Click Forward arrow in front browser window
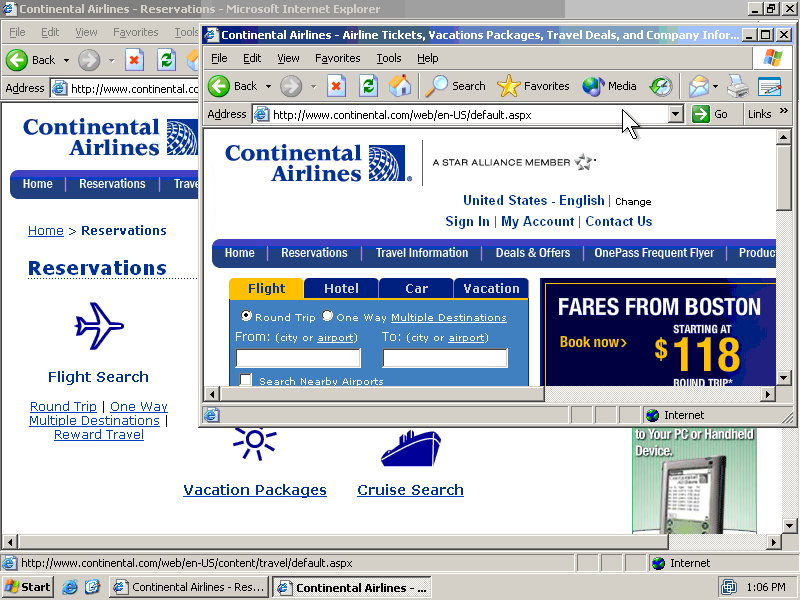 [x=291, y=86]
